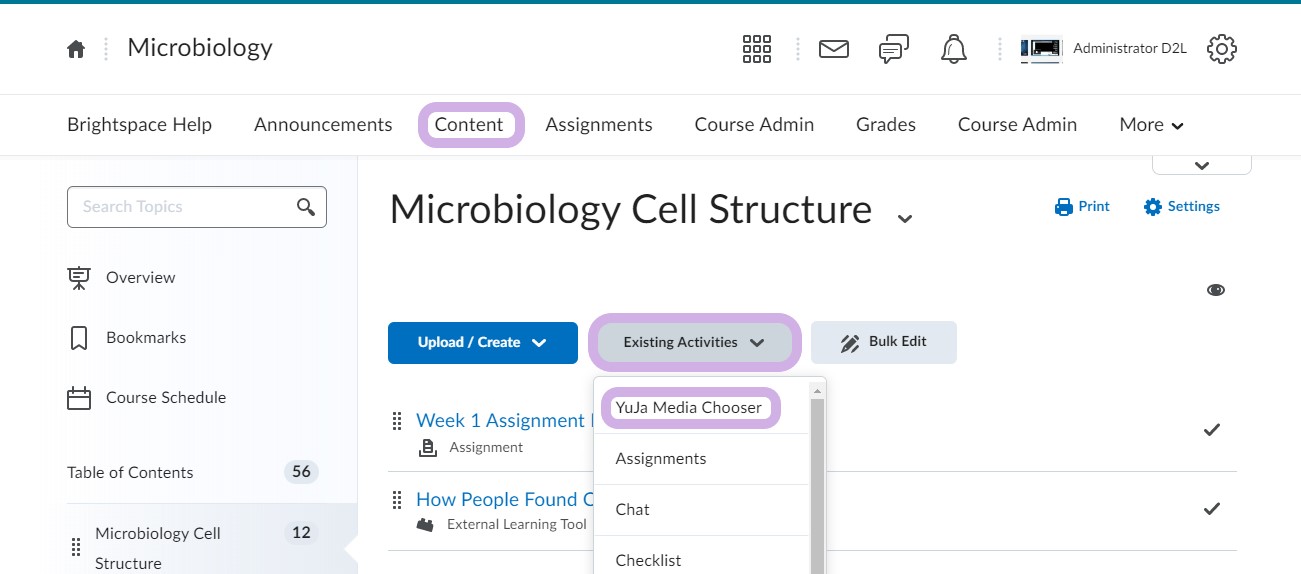Click the home icon beside Microbiology
The image size is (1301, 574).
76,49
